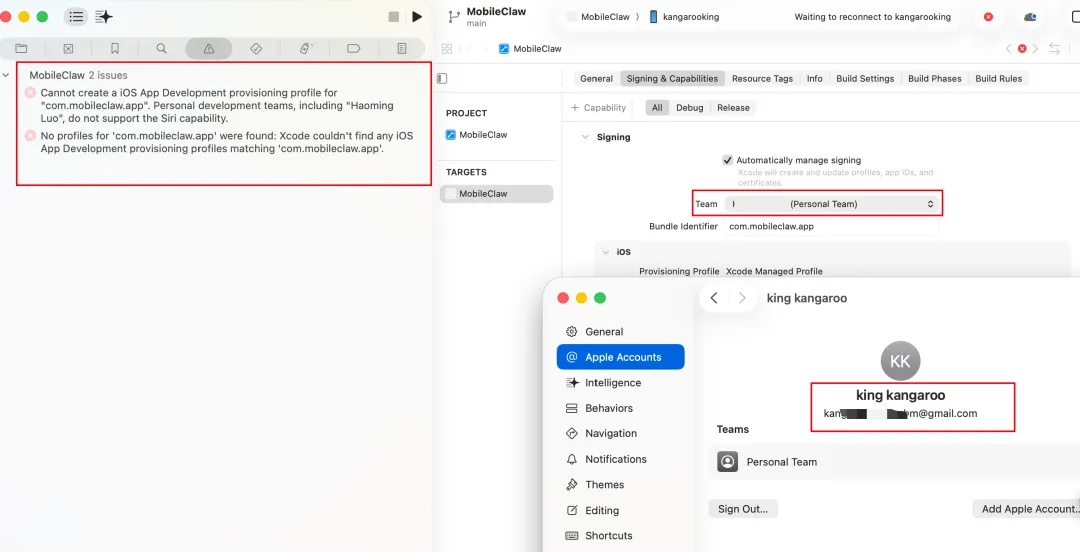Viewport: 1080px width, 552px height.
Task: Collapse the MobileClaw 2 issues group
Action: 6,75
